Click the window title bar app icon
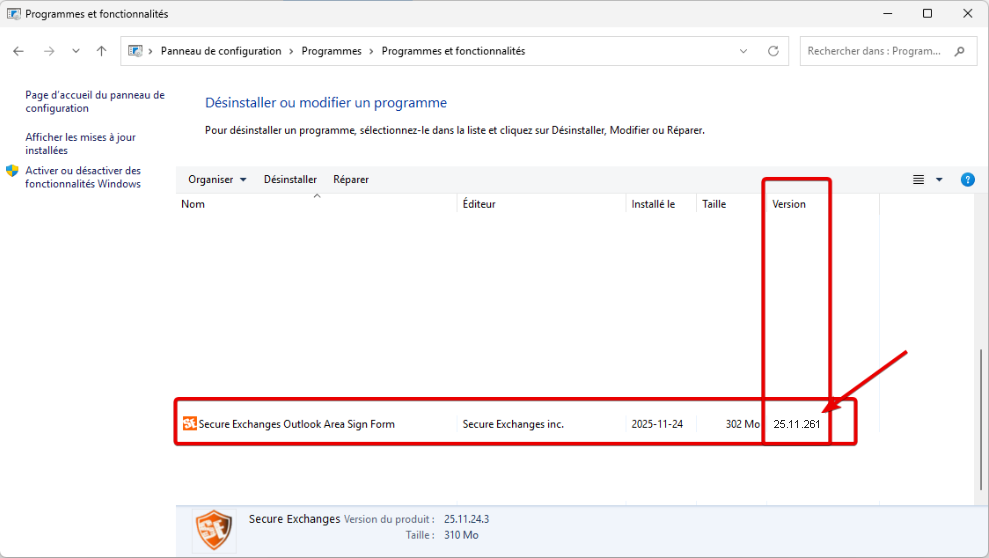 13,14
